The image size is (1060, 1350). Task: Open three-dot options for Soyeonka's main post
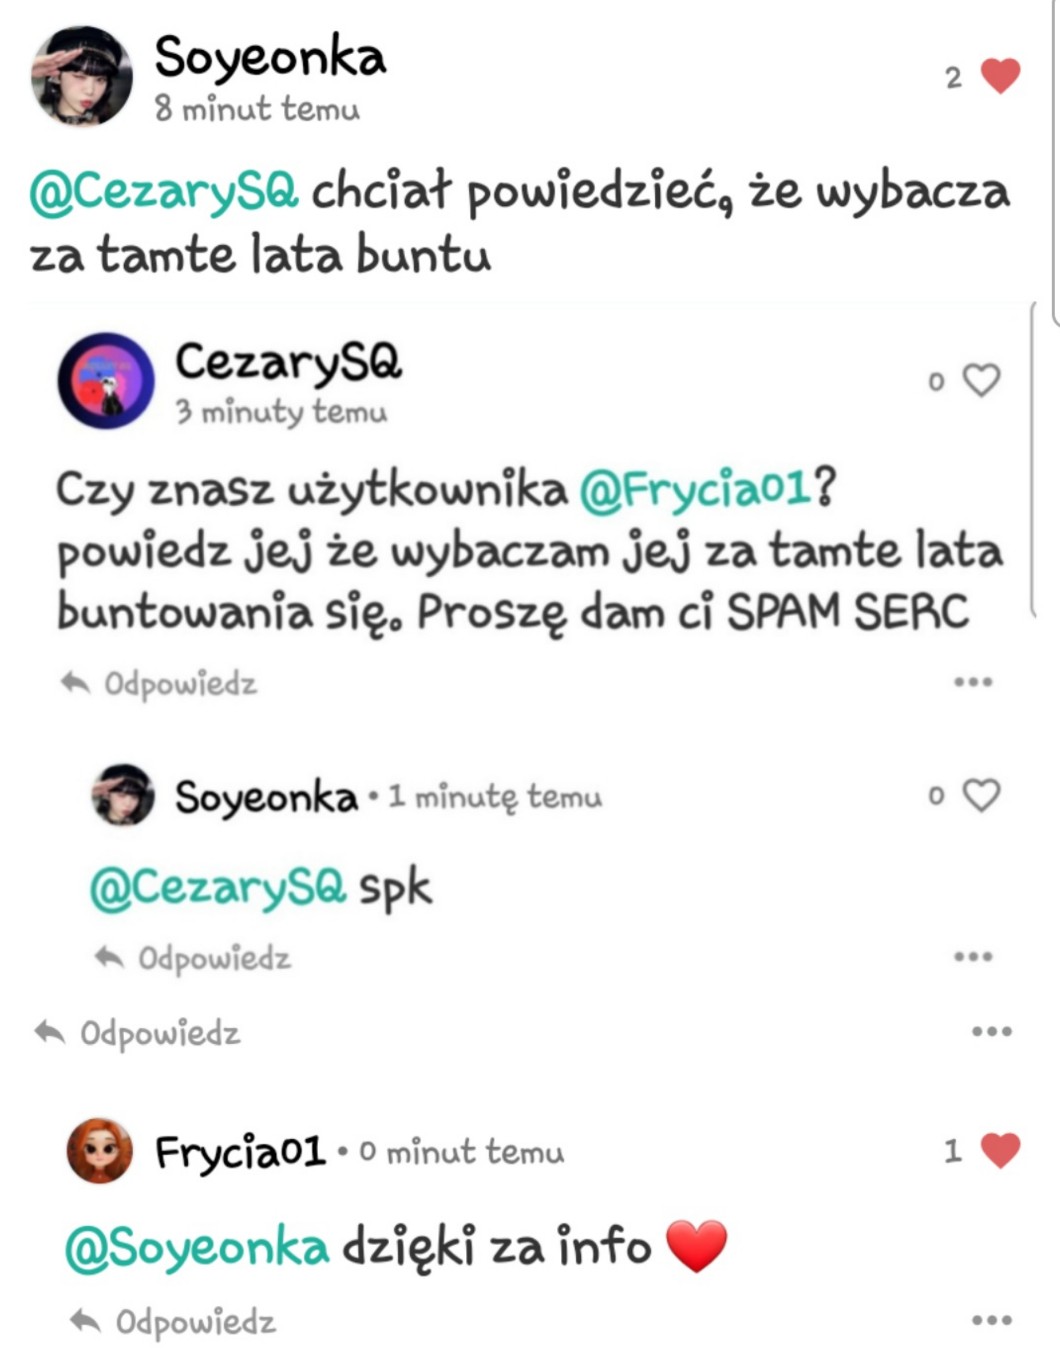point(992,1031)
